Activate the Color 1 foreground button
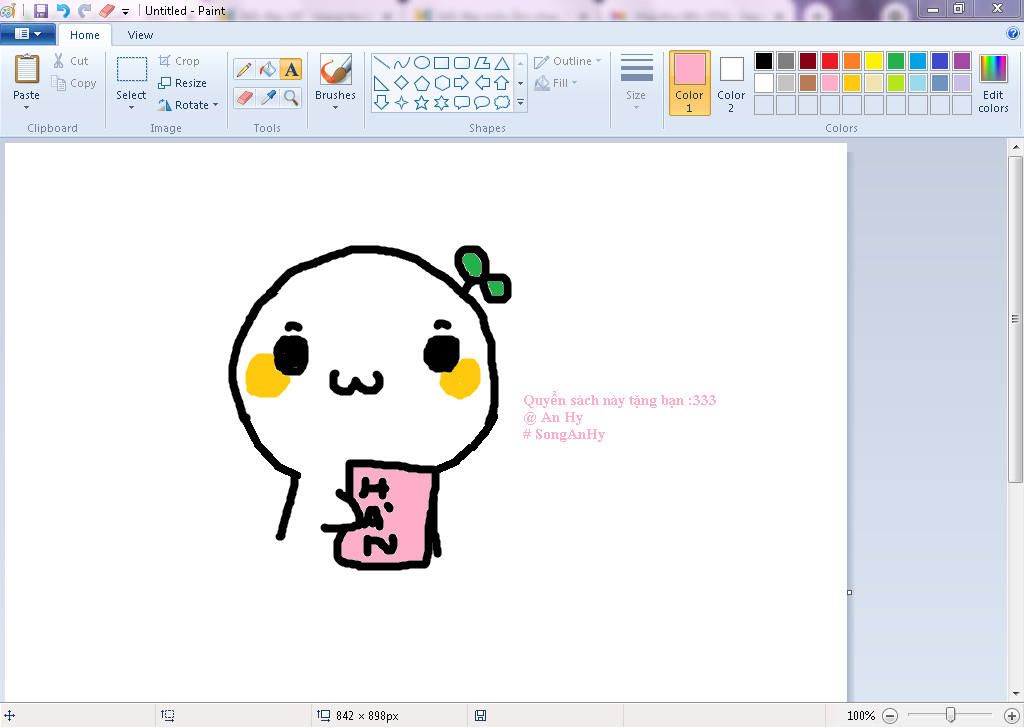 690,83
